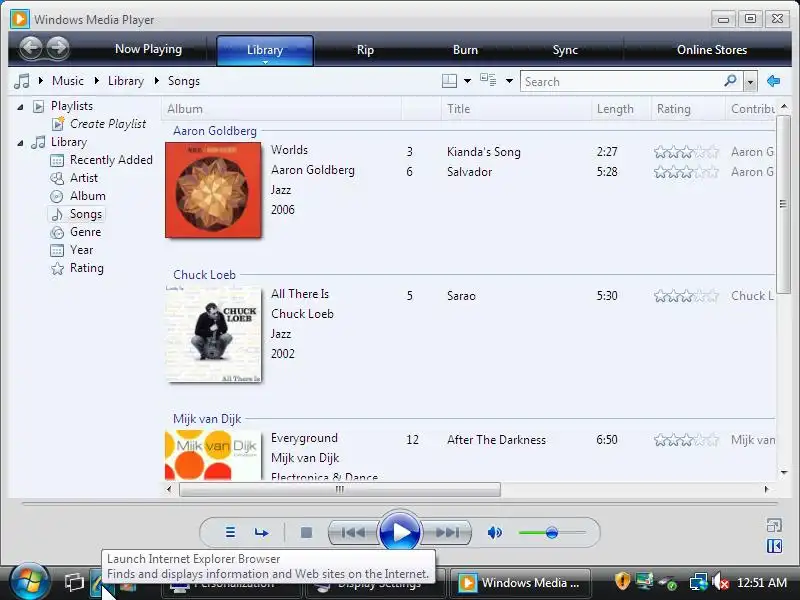Viewport: 800px width, 600px height.
Task: Sort by the Length column header
Action: [621, 109]
